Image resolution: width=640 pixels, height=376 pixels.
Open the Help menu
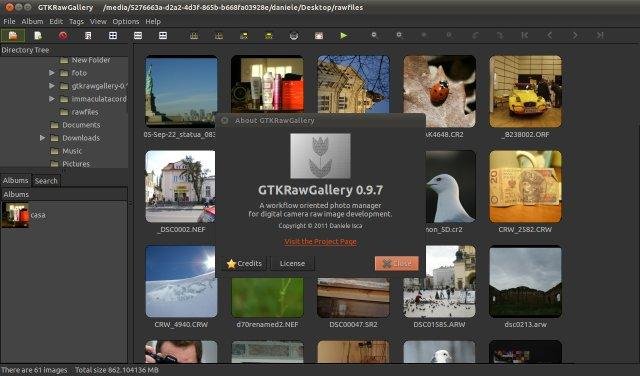[153, 21]
